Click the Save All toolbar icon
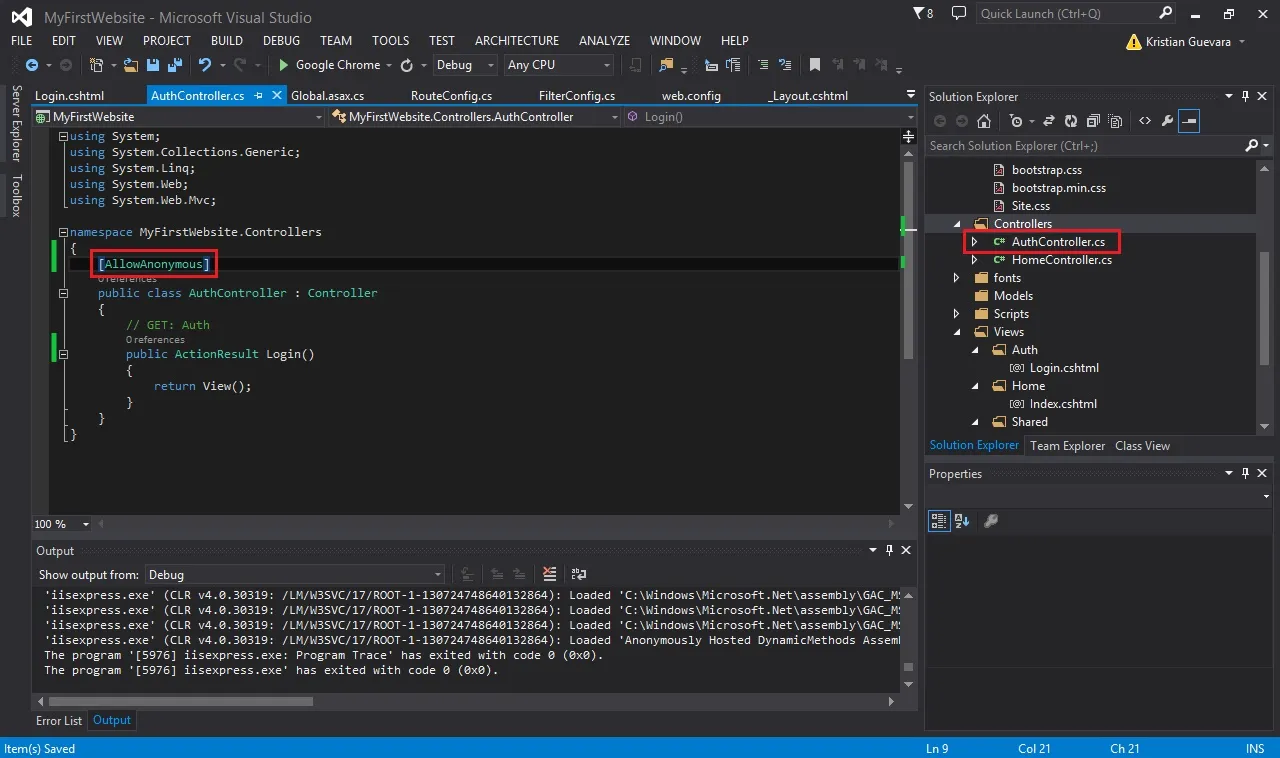 coord(174,65)
